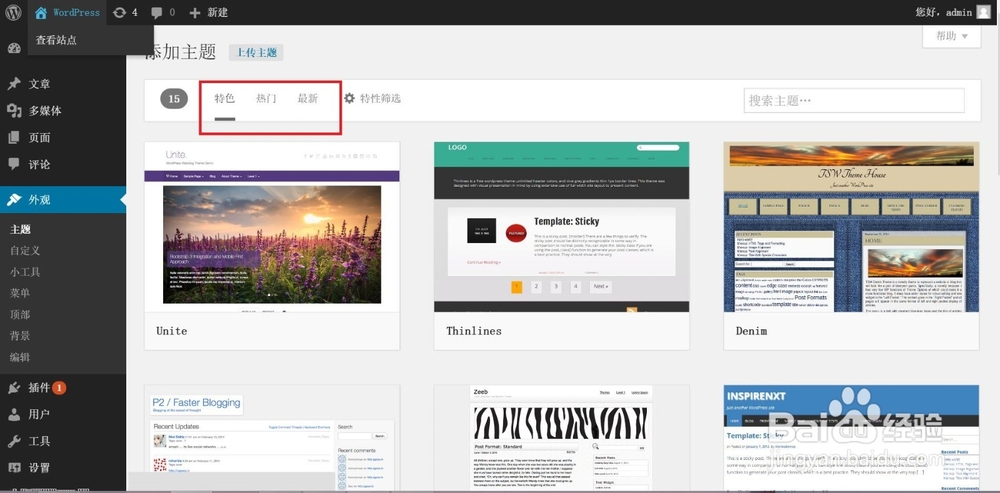Click the plus icon next to 新建

coord(195,12)
